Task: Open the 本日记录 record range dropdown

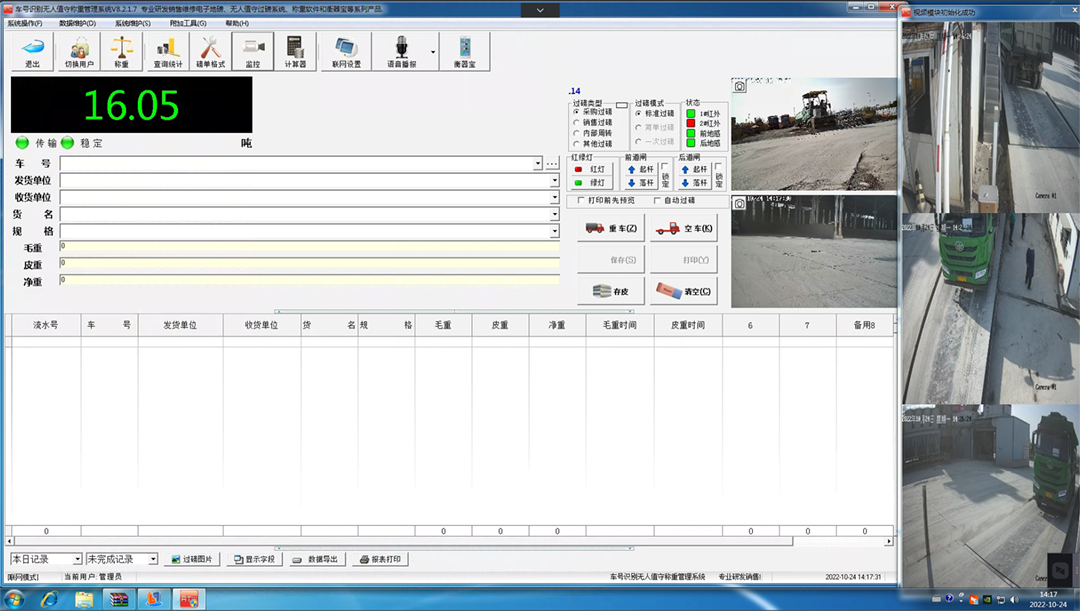Action: [x=77, y=559]
